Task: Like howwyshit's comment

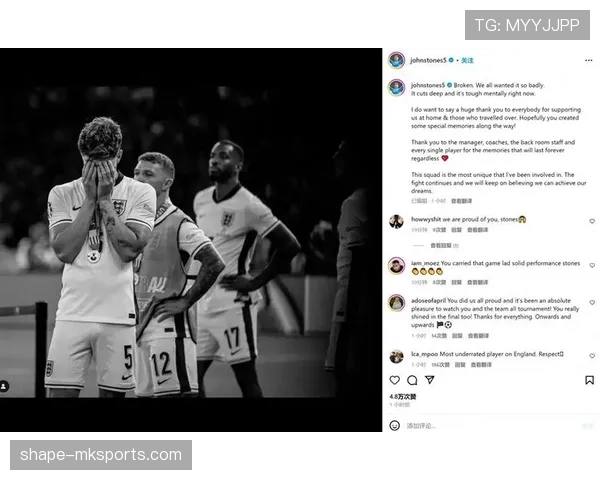Action: 592,221
